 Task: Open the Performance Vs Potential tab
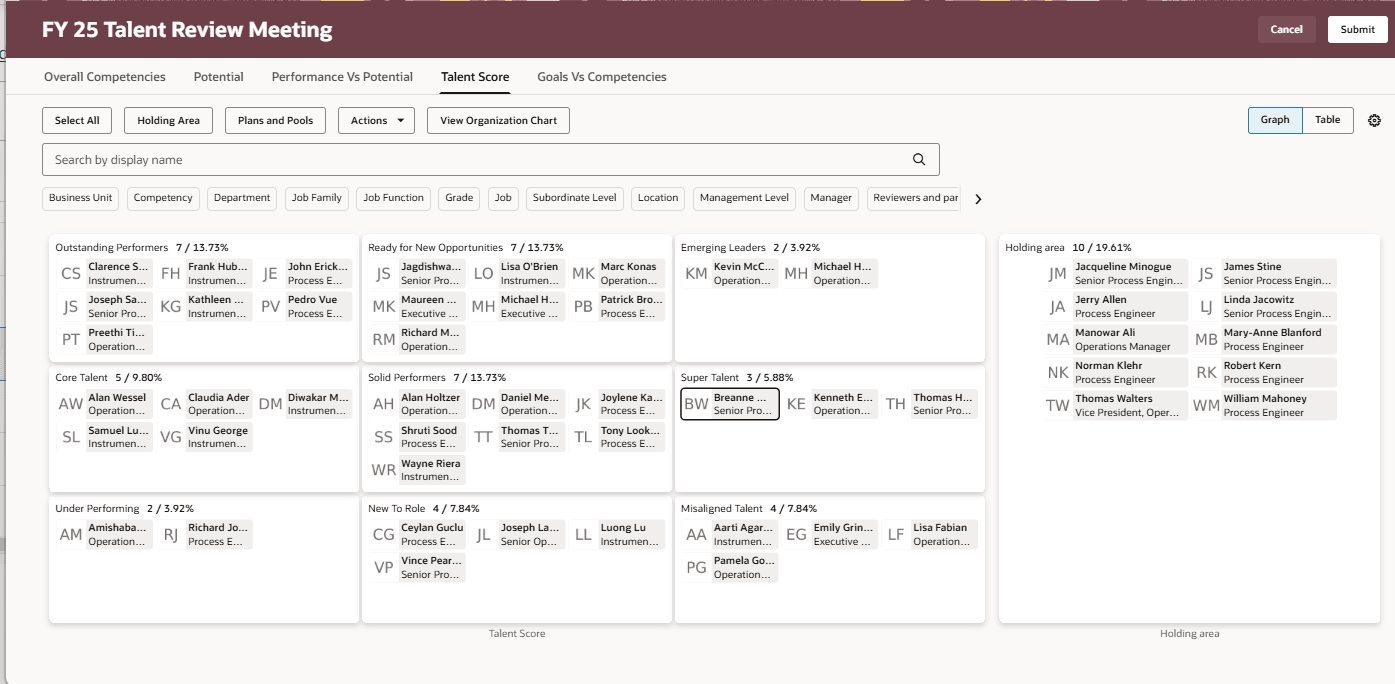pyautogui.click(x=342, y=77)
